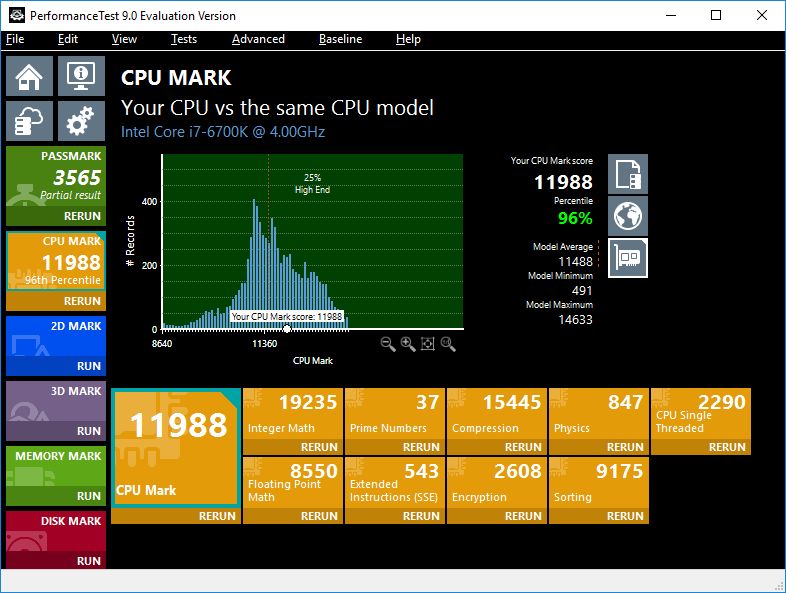Rerun the Floating Point Math test

click(293, 516)
